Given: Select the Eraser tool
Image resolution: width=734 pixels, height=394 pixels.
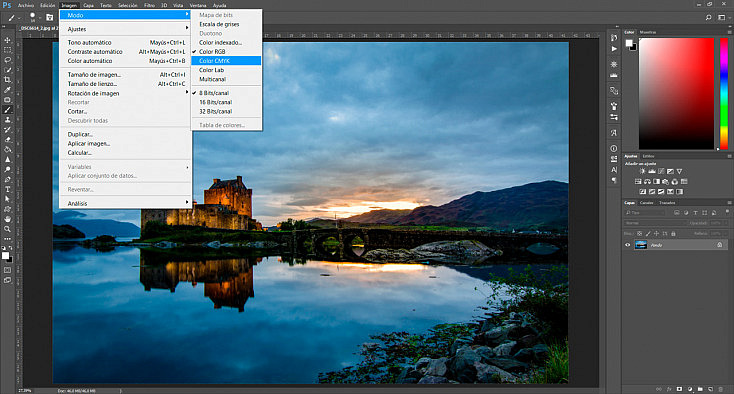Looking at the screenshot, I should [7, 139].
